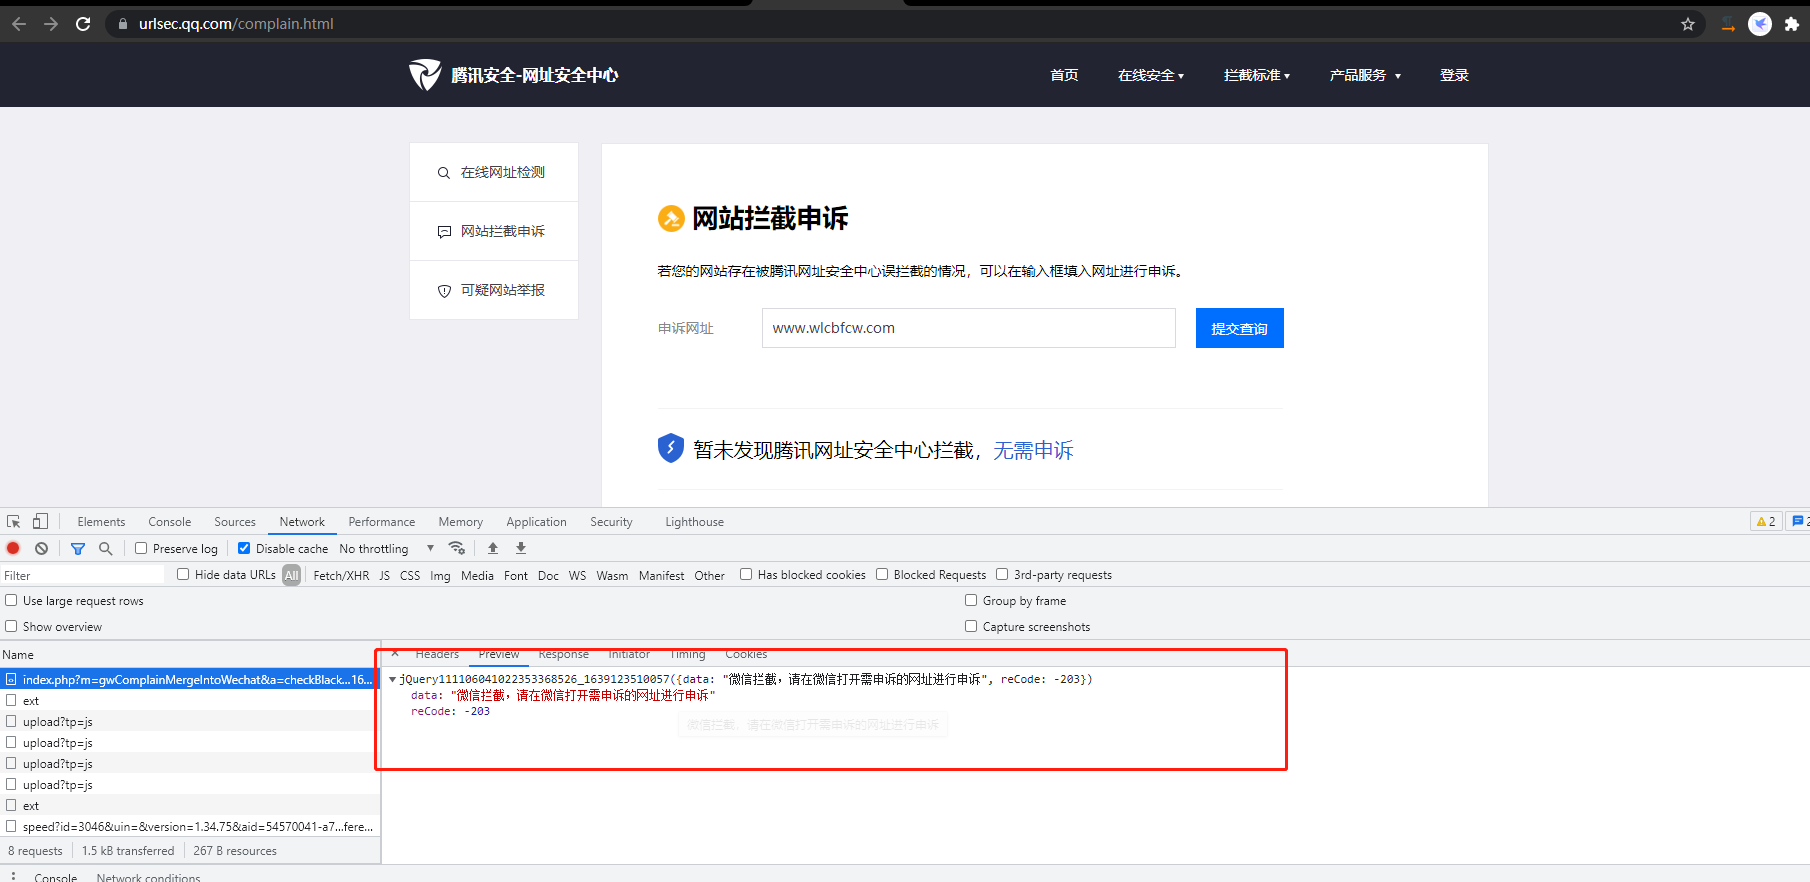Stop recording network log

13,548
